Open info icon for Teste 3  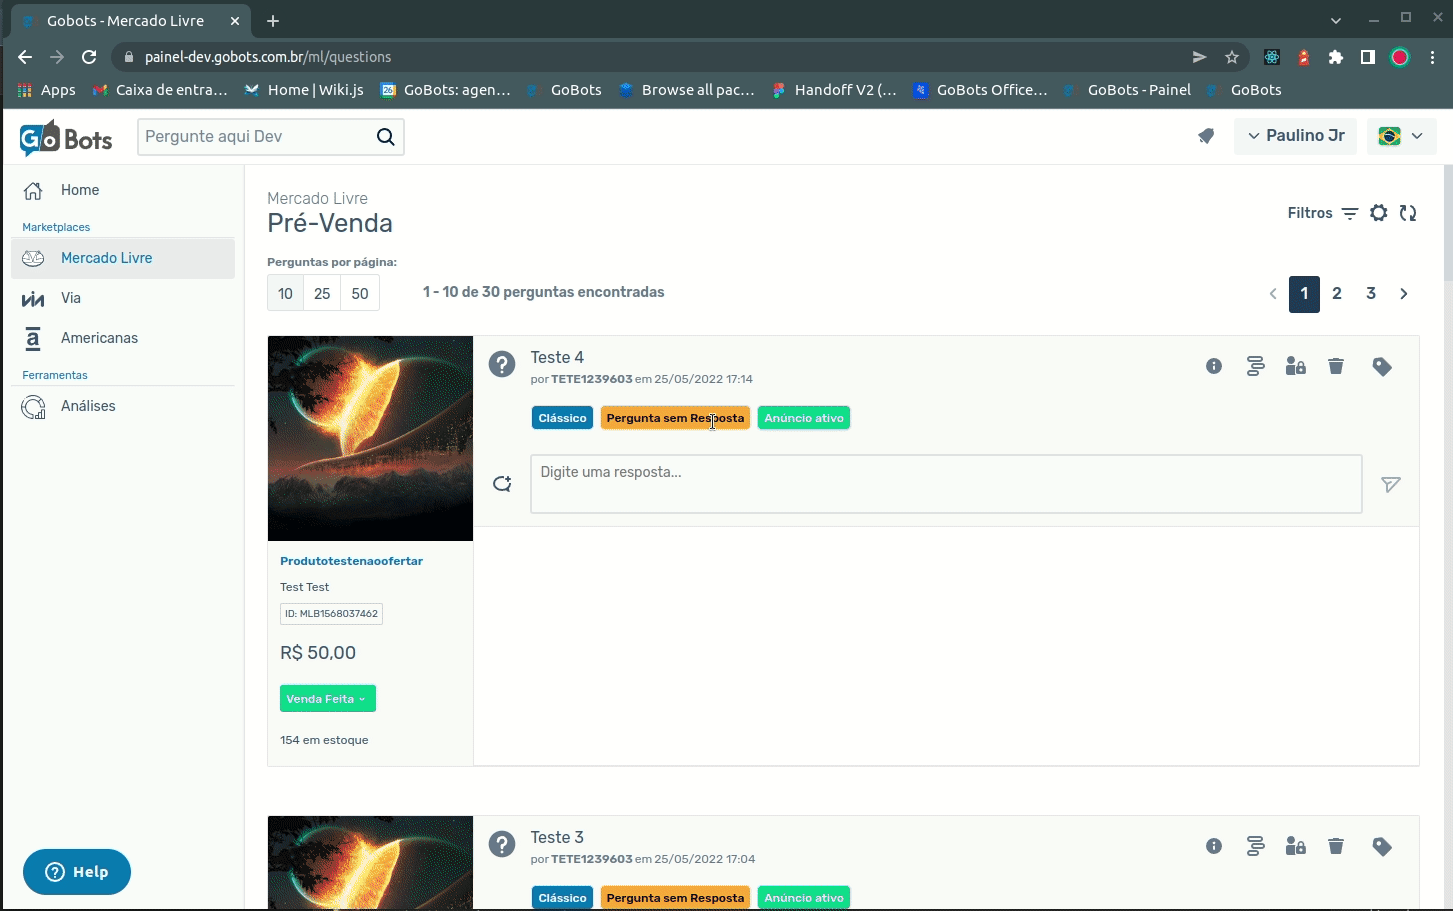[x=1214, y=846]
